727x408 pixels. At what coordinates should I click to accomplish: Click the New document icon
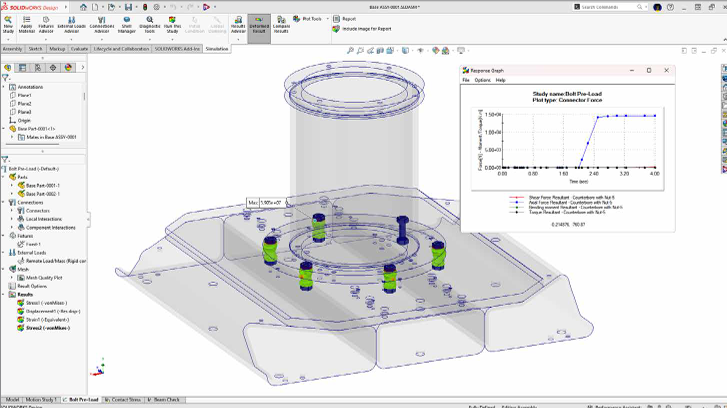[x=95, y=7]
